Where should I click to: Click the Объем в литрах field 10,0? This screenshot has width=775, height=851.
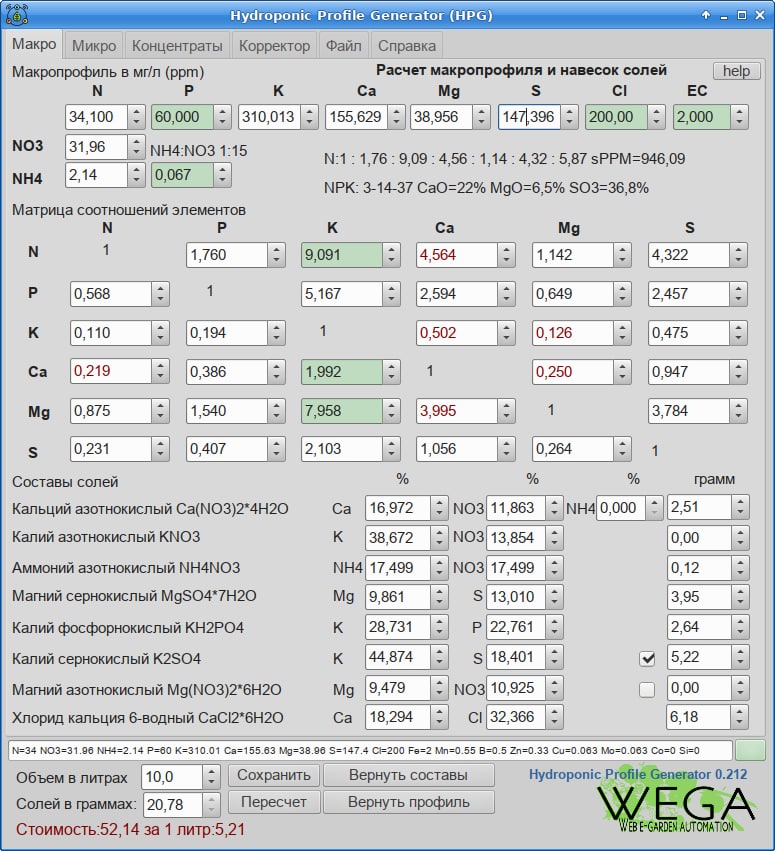[172, 777]
